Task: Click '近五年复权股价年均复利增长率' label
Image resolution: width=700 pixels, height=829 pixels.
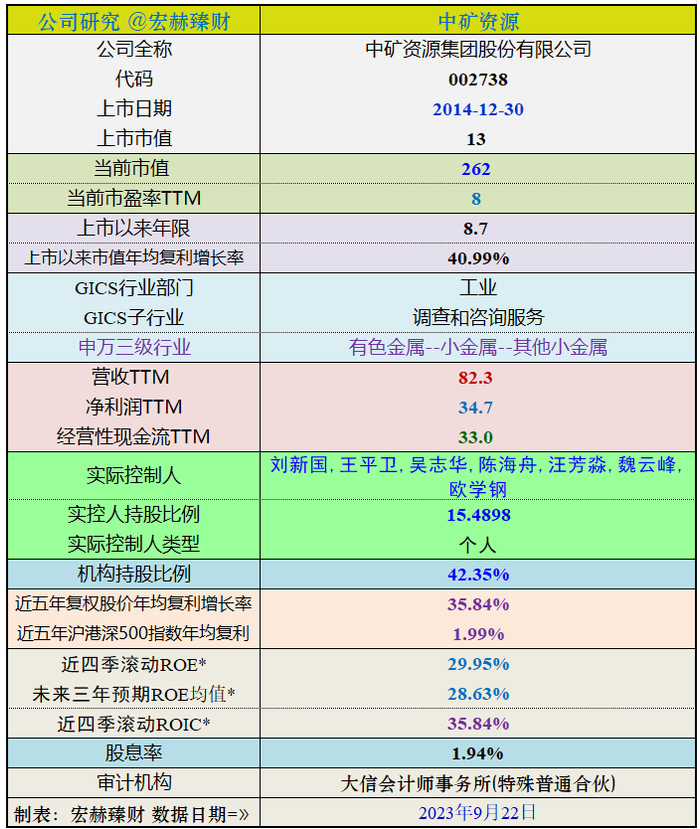Action: tap(134, 604)
